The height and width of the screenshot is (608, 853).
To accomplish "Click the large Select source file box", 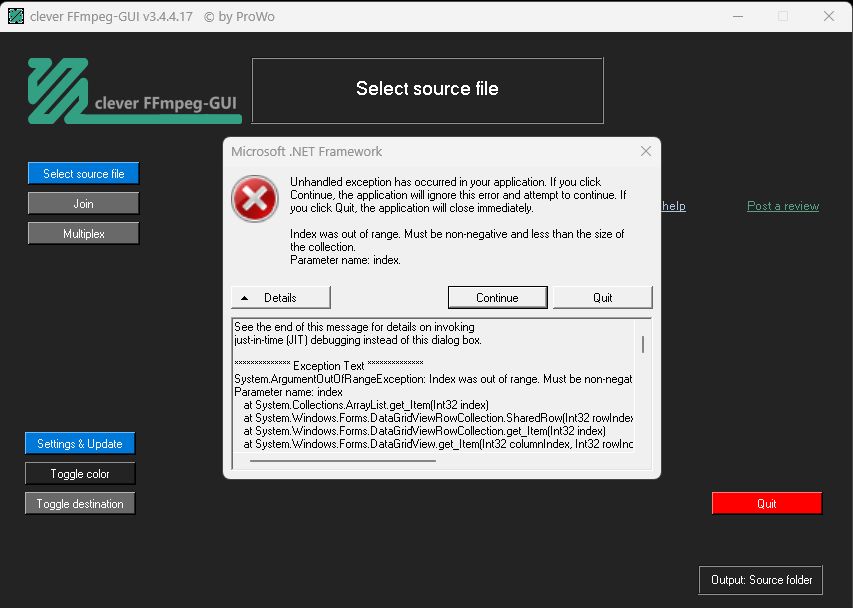I will [x=428, y=90].
